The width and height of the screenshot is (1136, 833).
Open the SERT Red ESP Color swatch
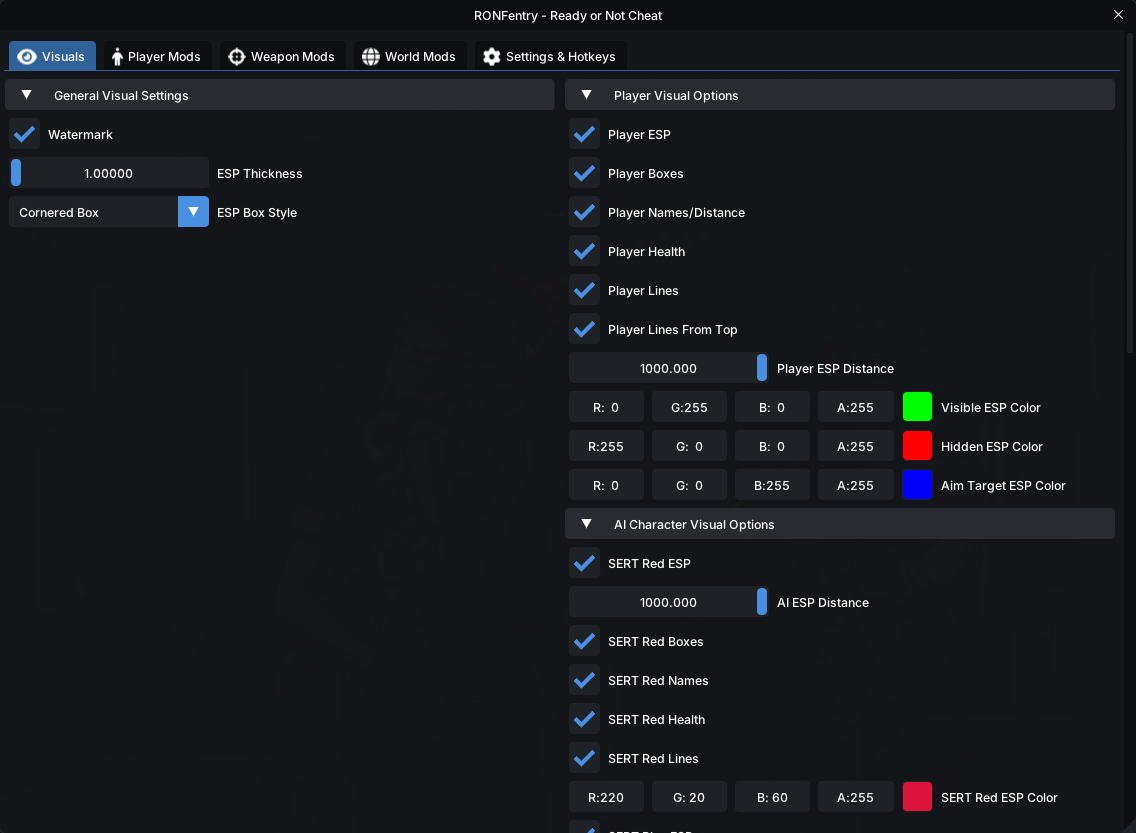click(917, 797)
